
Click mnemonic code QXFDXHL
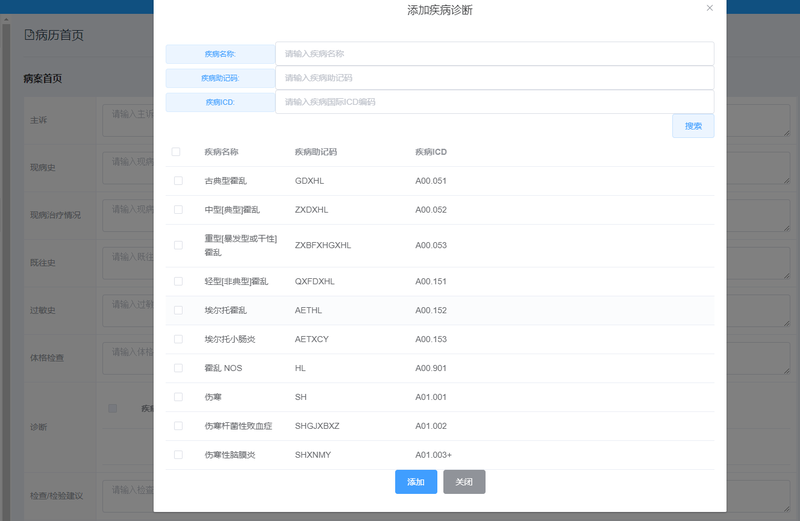(x=315, y=281)
